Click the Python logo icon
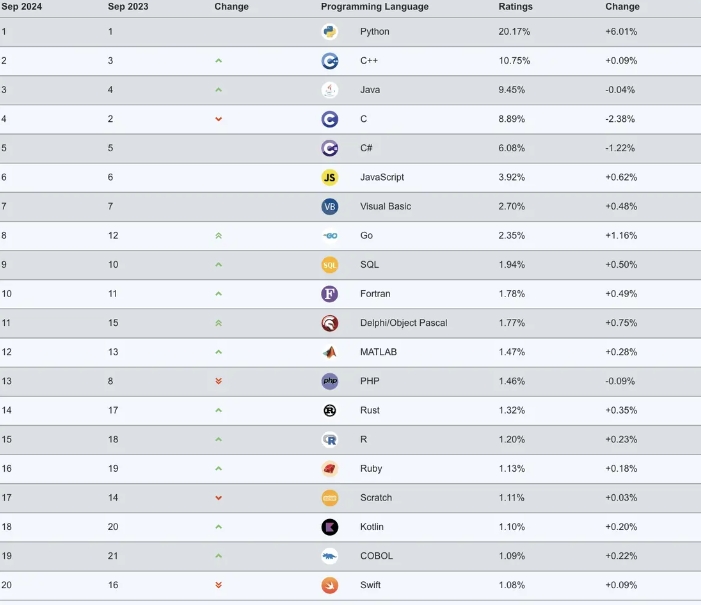 pos(329,32)
